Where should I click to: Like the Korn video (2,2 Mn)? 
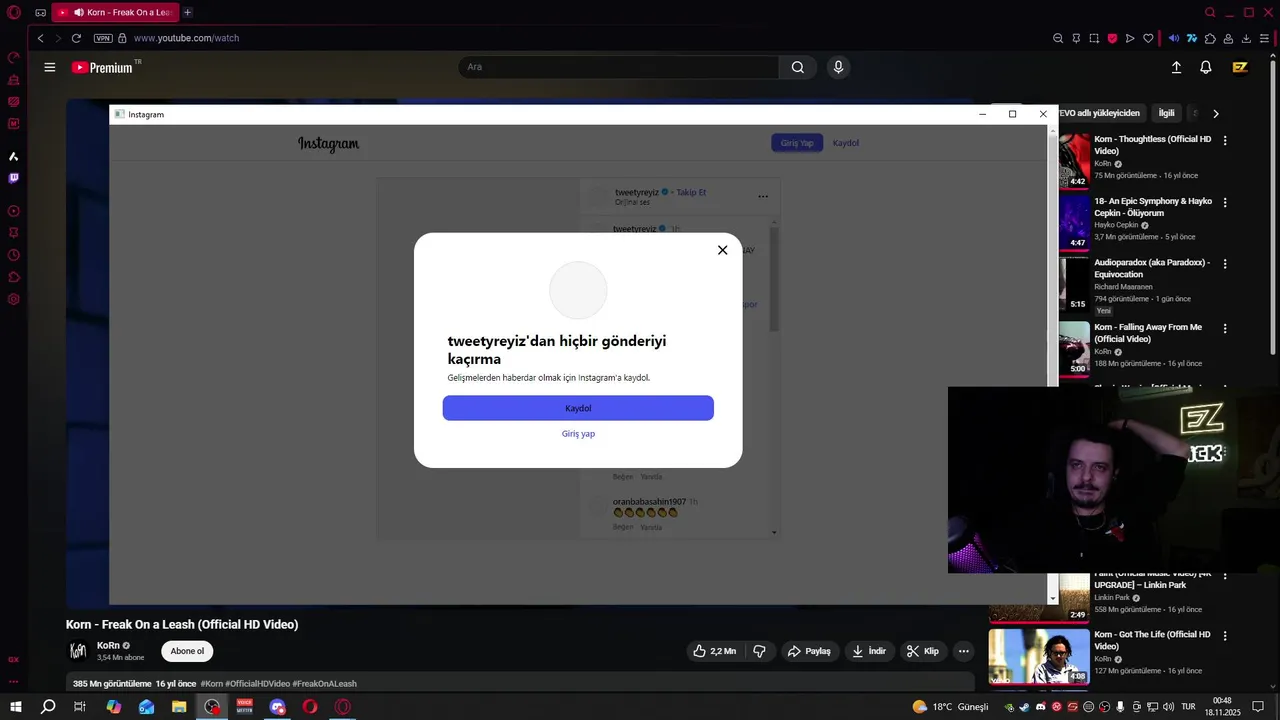coord(714,651)
